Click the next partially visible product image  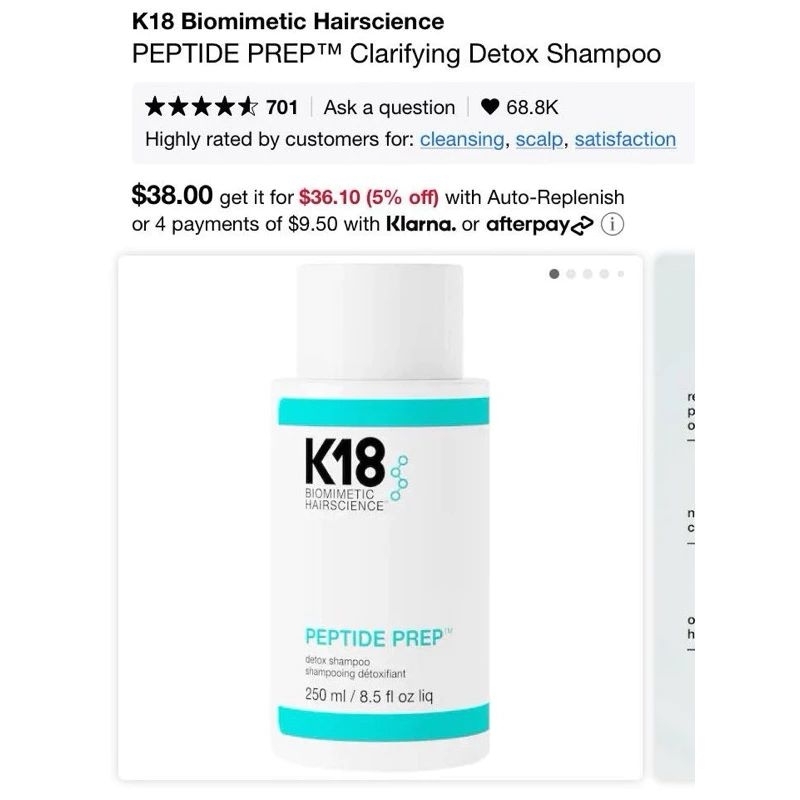[x=674, y=517]
